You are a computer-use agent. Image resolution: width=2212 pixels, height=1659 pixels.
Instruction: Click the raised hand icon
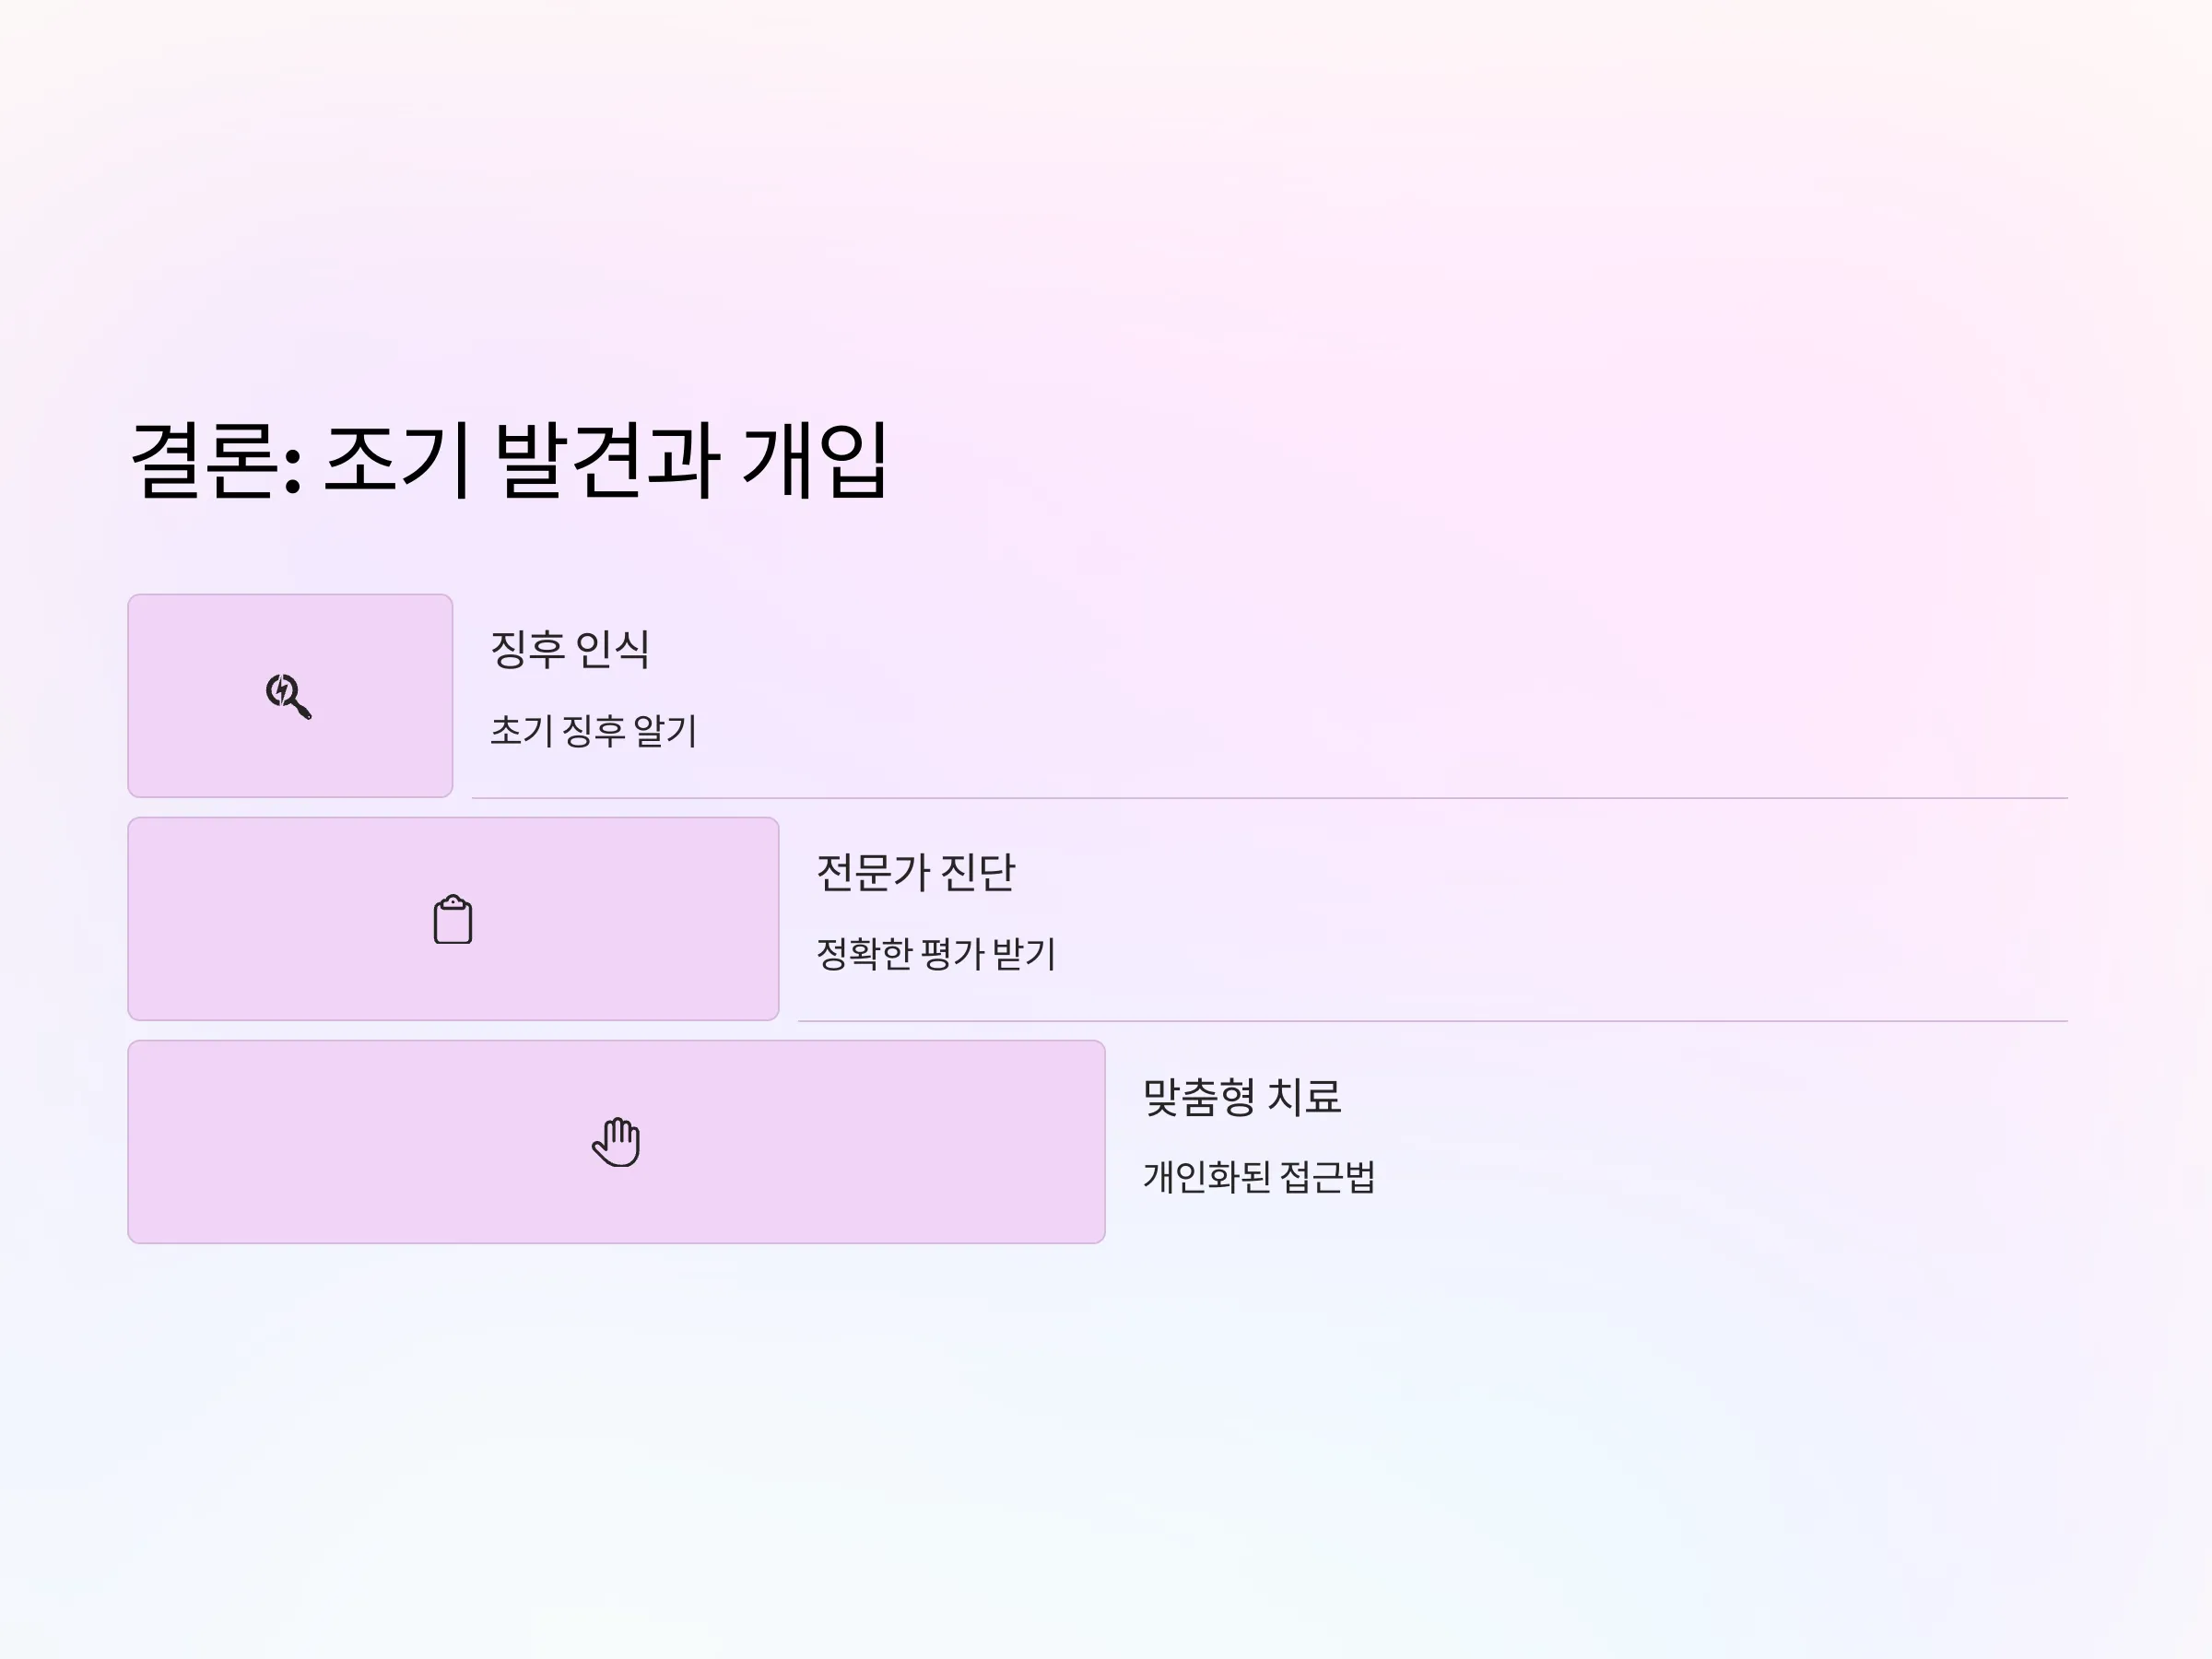click(616, 1142)
